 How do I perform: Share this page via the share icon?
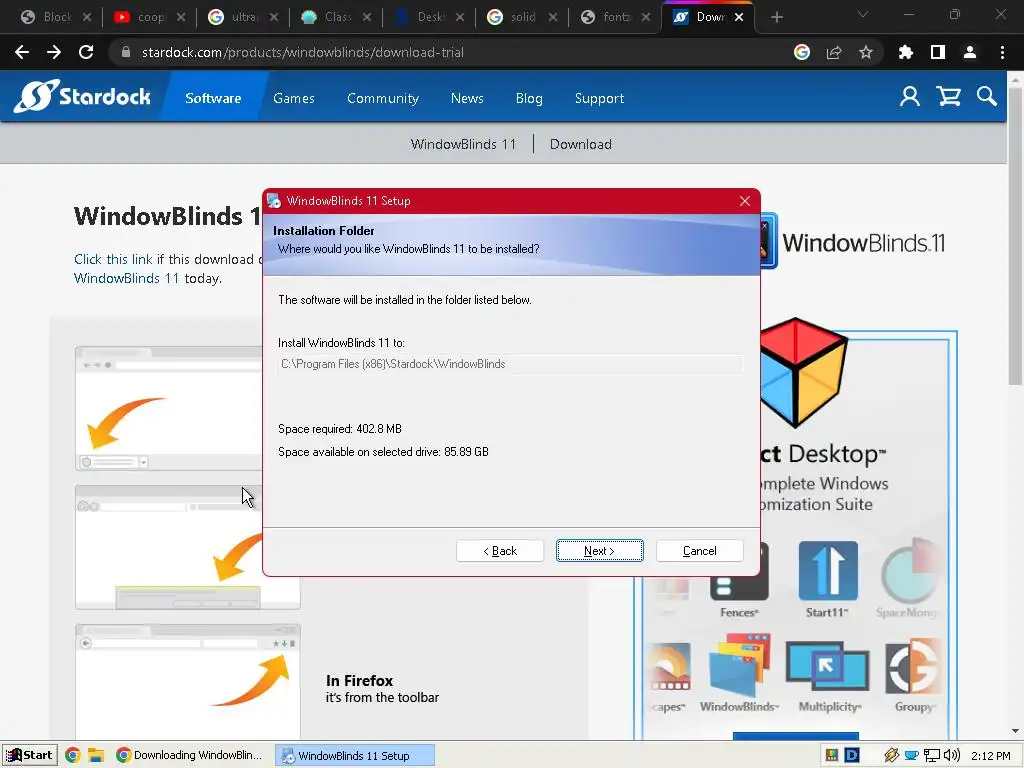point(834,52)
